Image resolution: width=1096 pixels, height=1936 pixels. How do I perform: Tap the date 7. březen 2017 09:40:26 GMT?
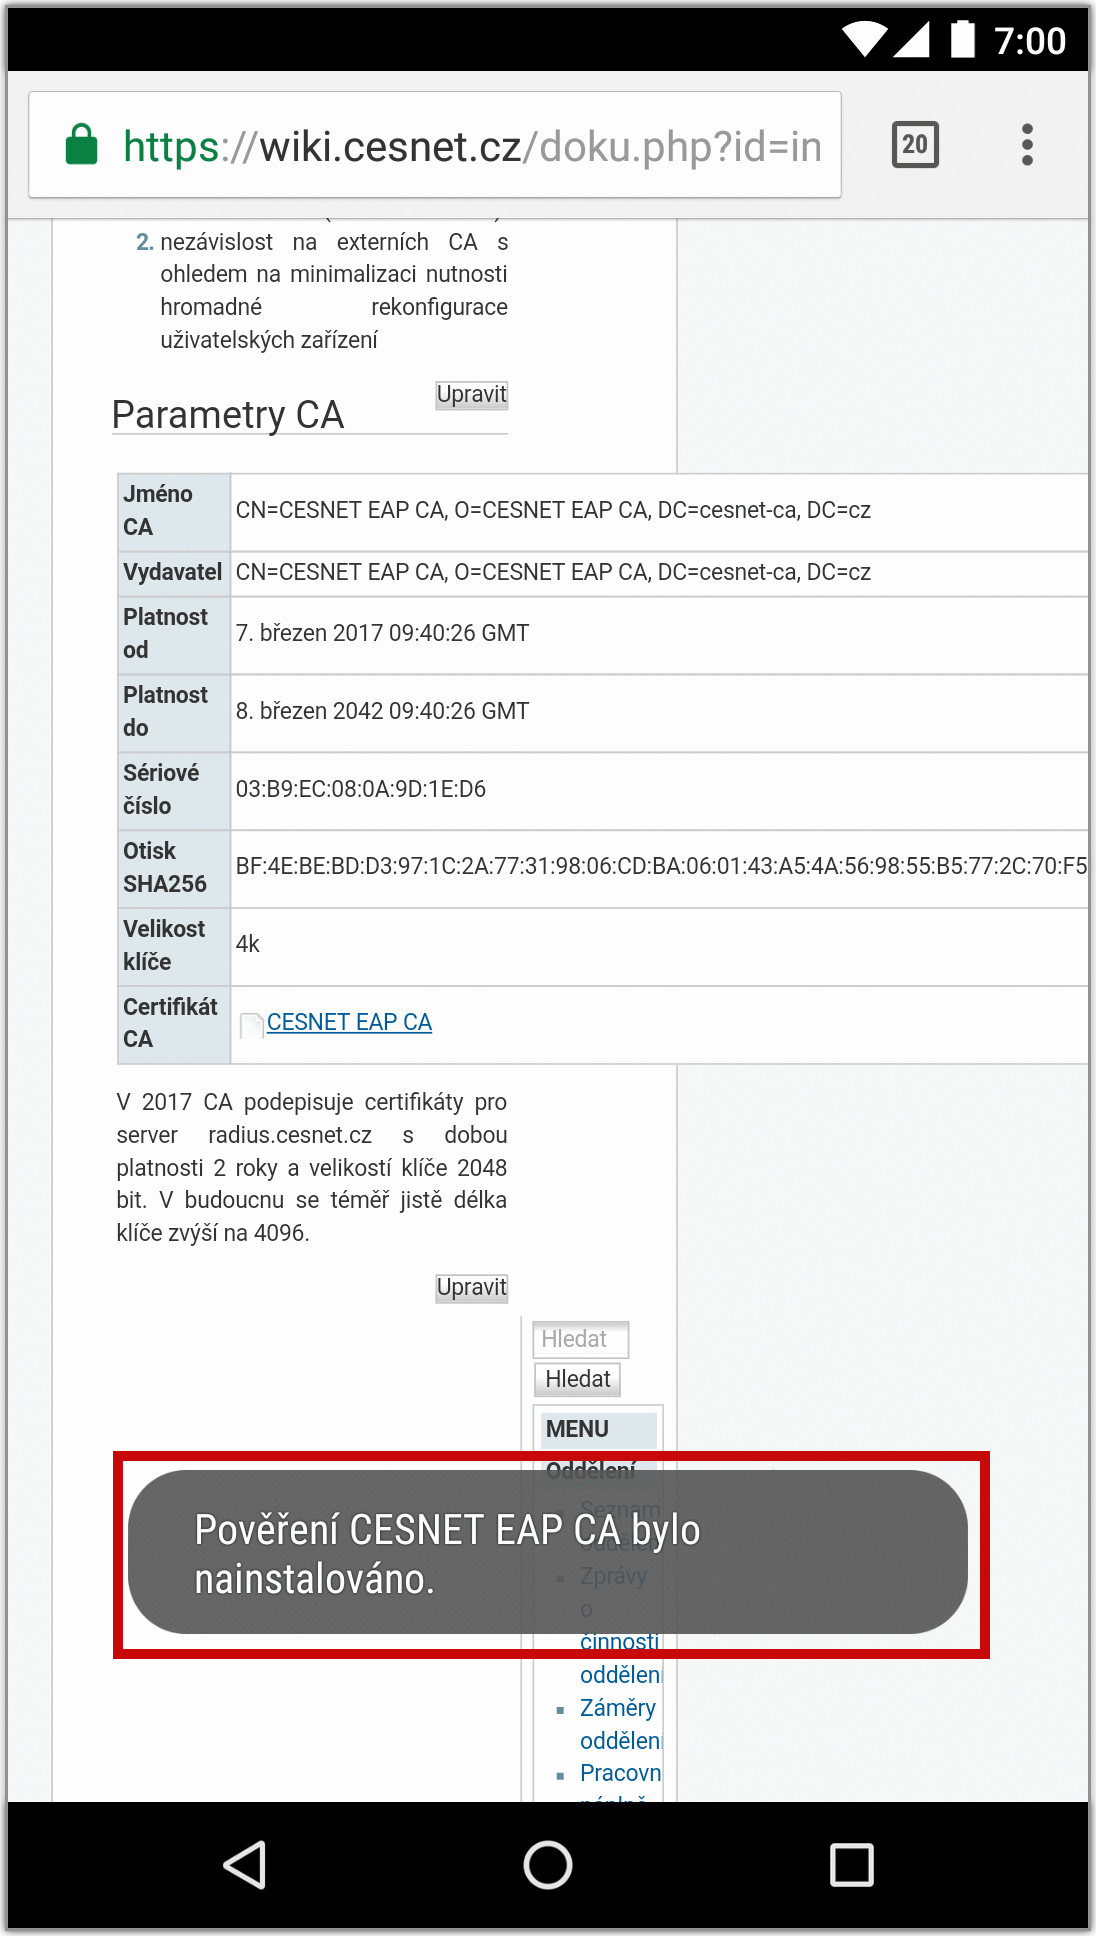click(x=383, y=633)
